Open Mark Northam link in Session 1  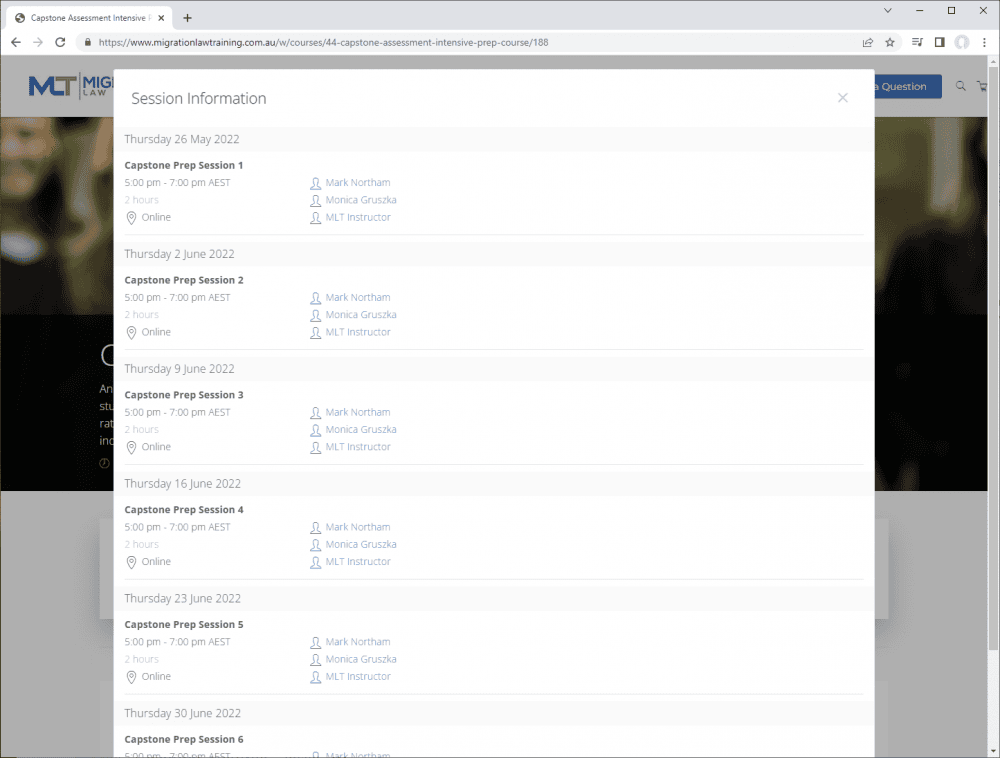pos(357,183)
